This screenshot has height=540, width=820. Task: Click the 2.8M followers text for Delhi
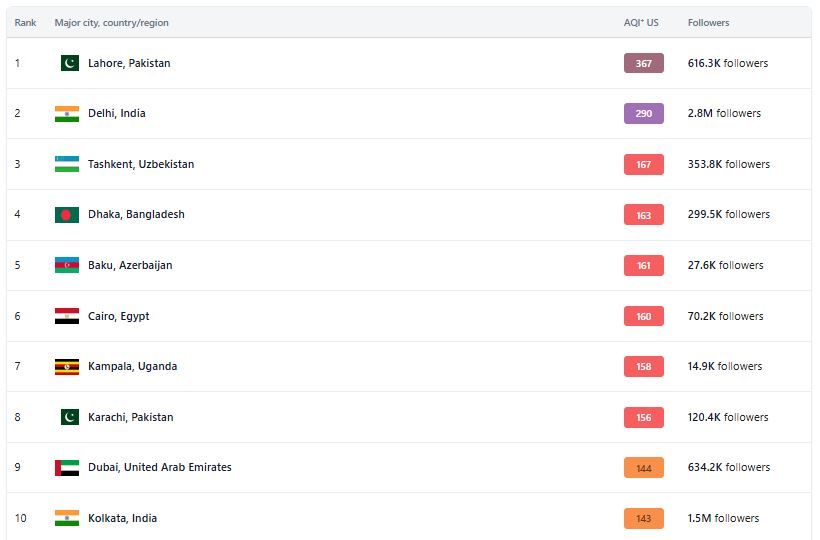tap(724, 114)
